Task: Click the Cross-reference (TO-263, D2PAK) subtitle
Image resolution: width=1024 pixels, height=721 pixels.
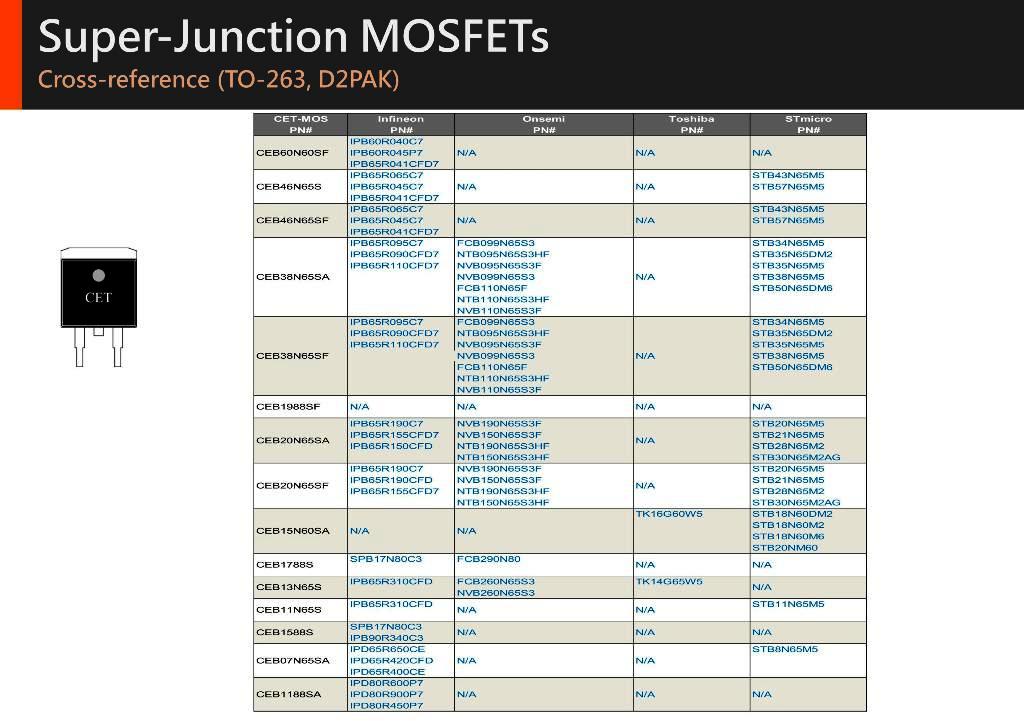Action: pos(219,80)
